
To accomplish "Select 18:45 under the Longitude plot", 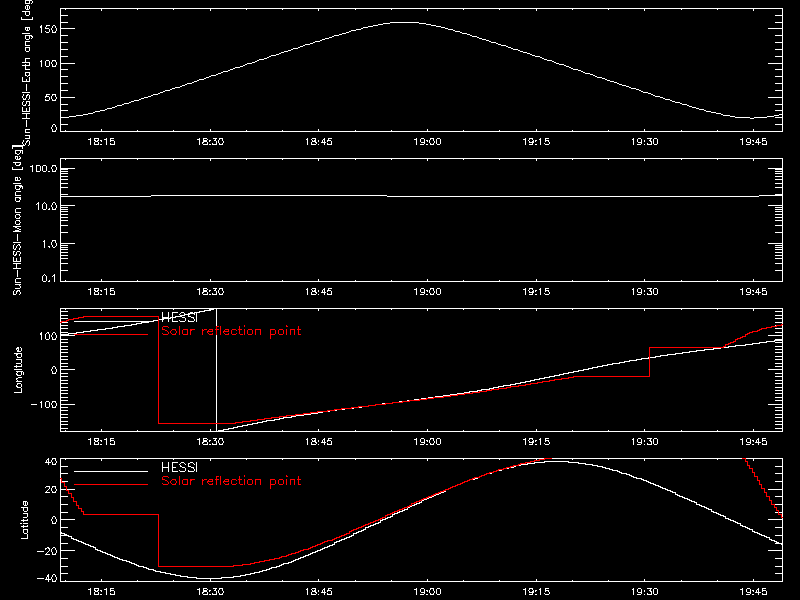I will pyautogui.click(x=318, y=442).
